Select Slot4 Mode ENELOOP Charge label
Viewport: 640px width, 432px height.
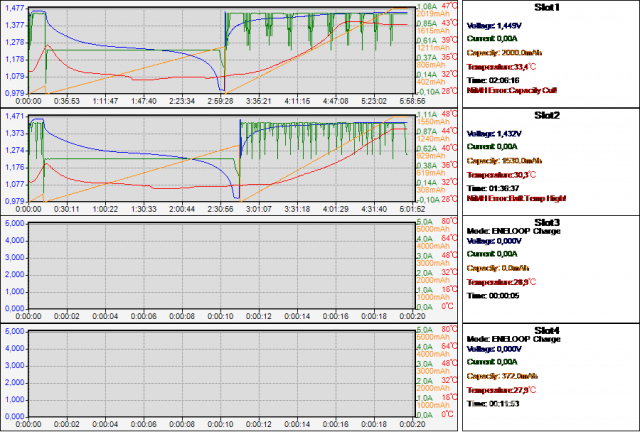513,339
